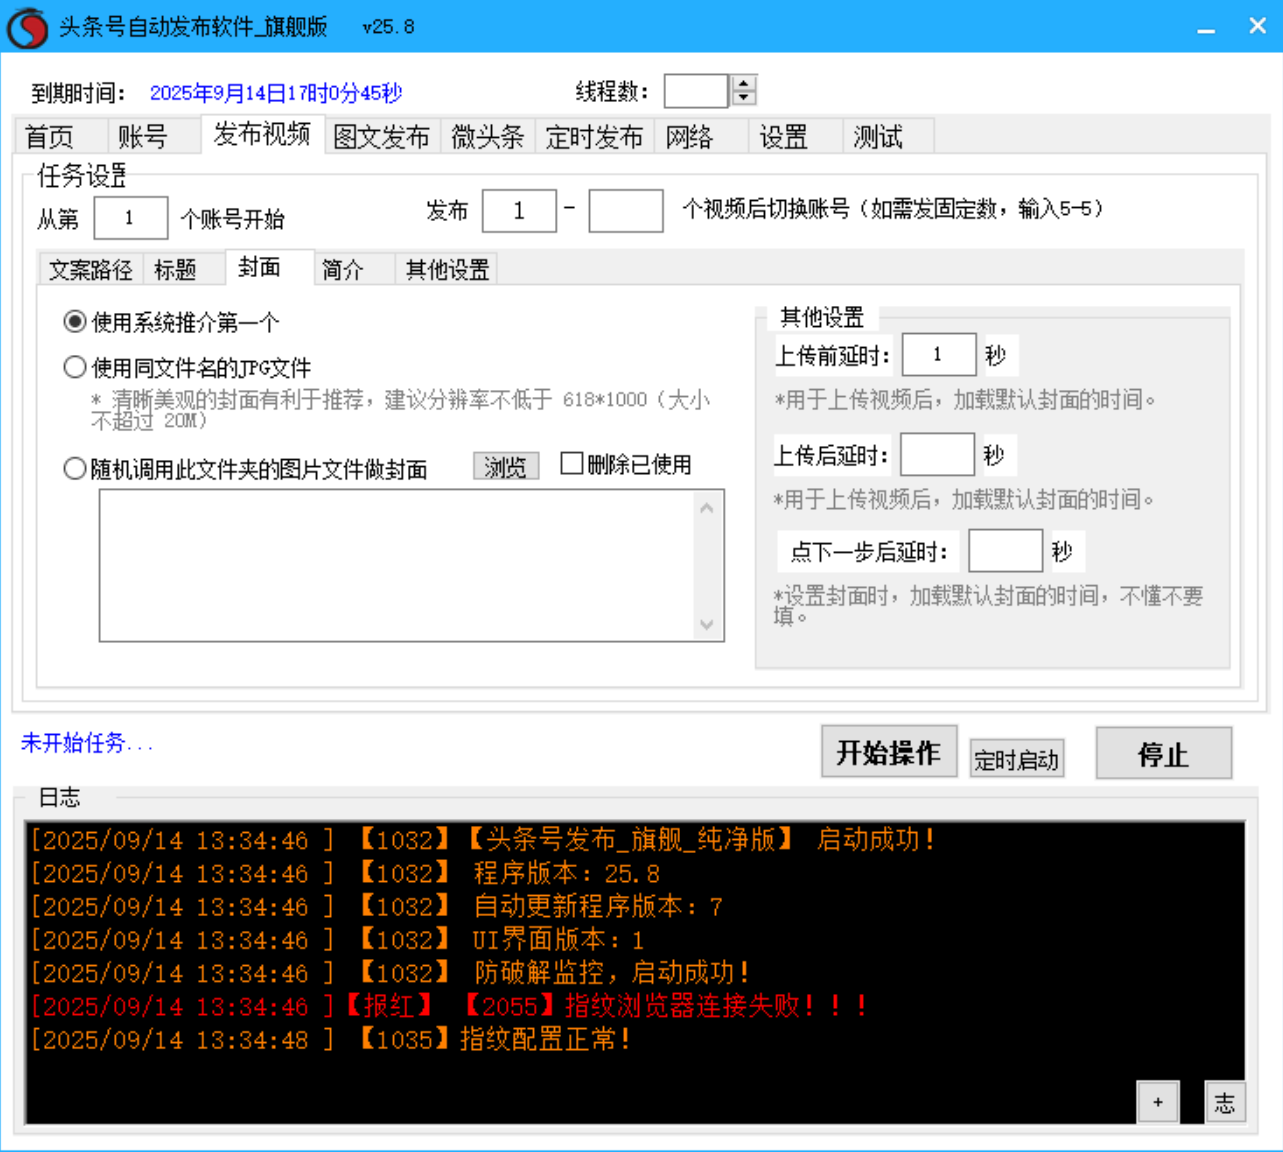This screenshot has width=1283, height=1152.
Task: Click the "+" icon below the log area
Action: tap(1159, 1101)
